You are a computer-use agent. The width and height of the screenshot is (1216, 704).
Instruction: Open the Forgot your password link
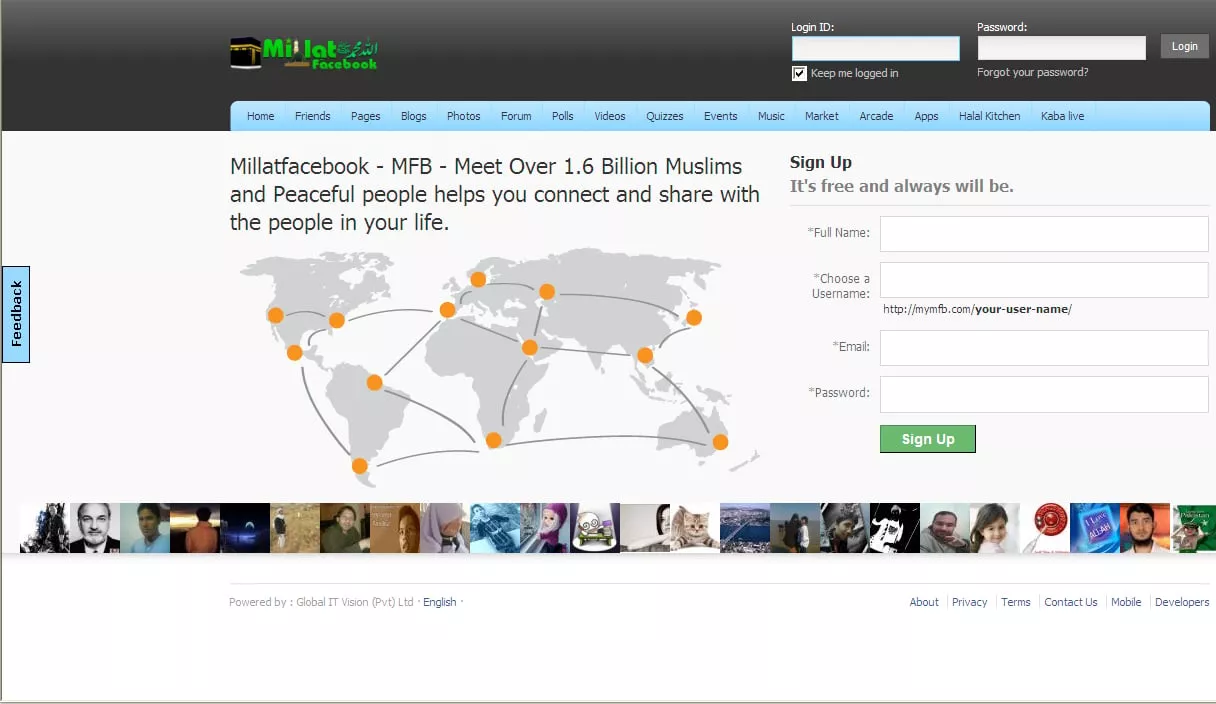1033,72
